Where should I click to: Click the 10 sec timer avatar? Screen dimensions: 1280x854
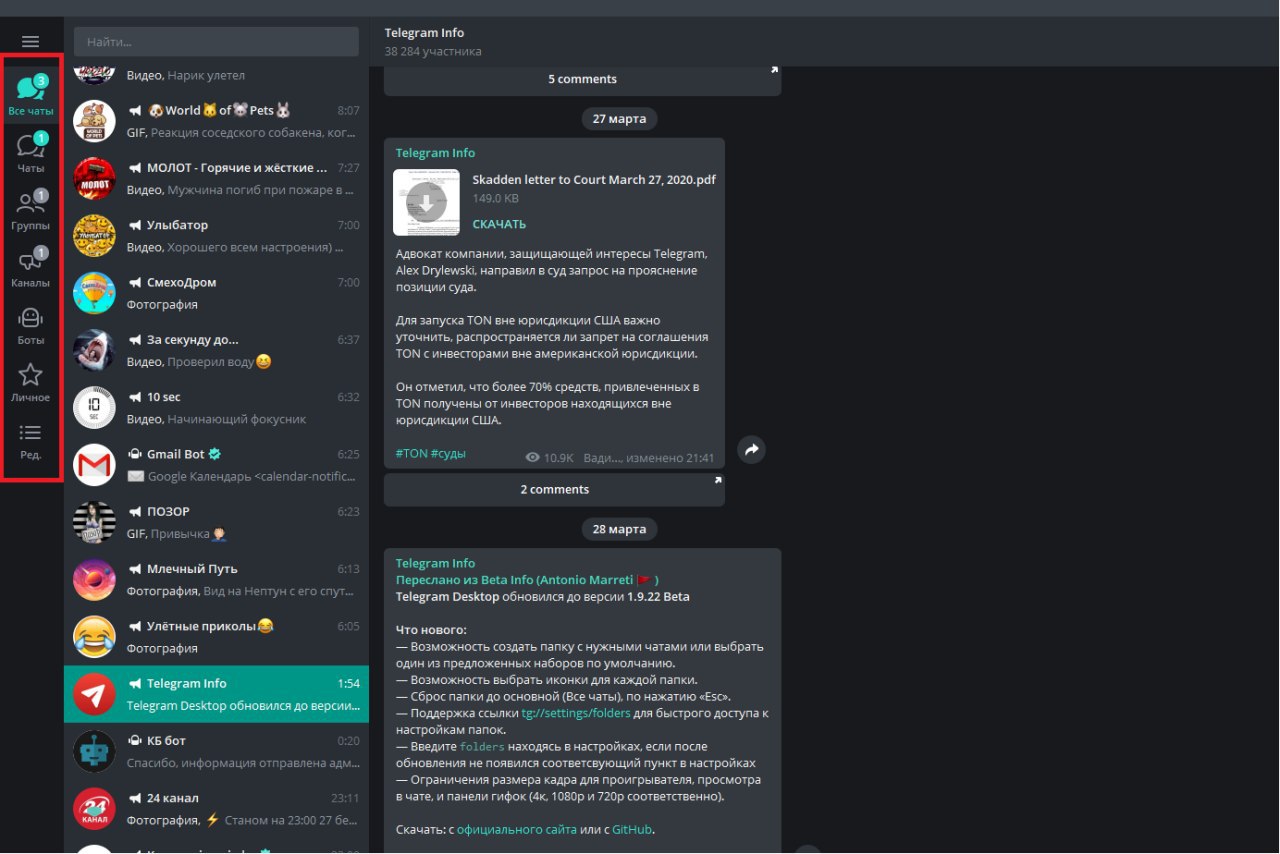tap(95, 408)
